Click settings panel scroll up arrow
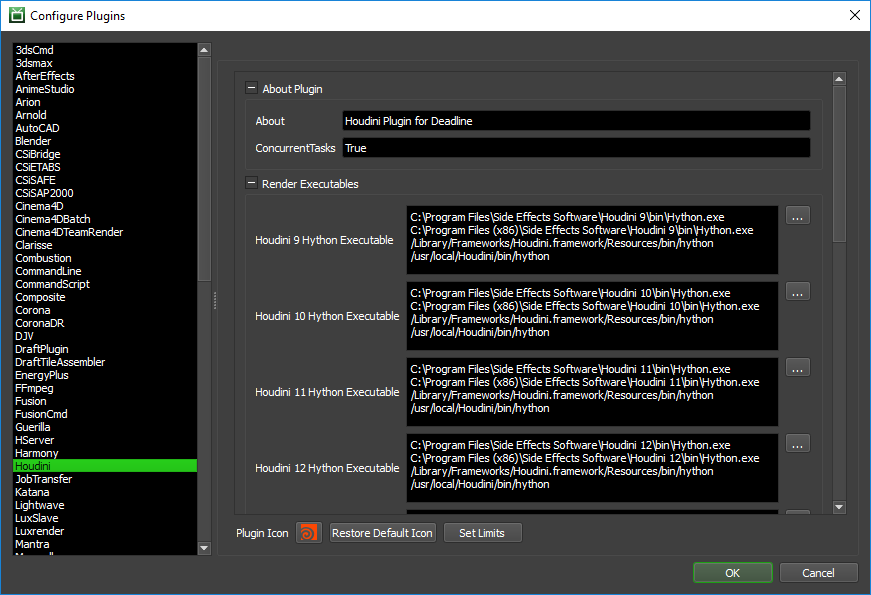 pyautogui.click(x=839, y=79)
